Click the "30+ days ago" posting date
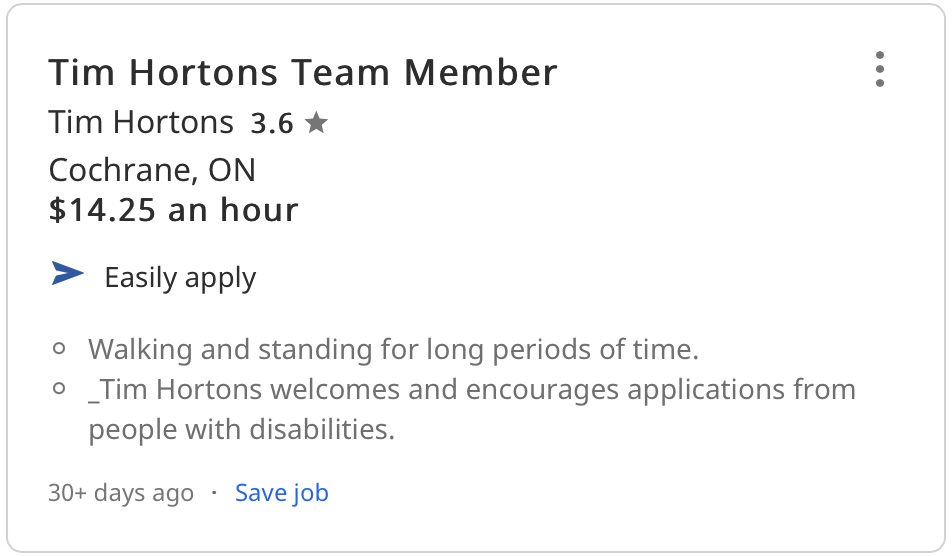The image size is (952, 556). point(121,493)
